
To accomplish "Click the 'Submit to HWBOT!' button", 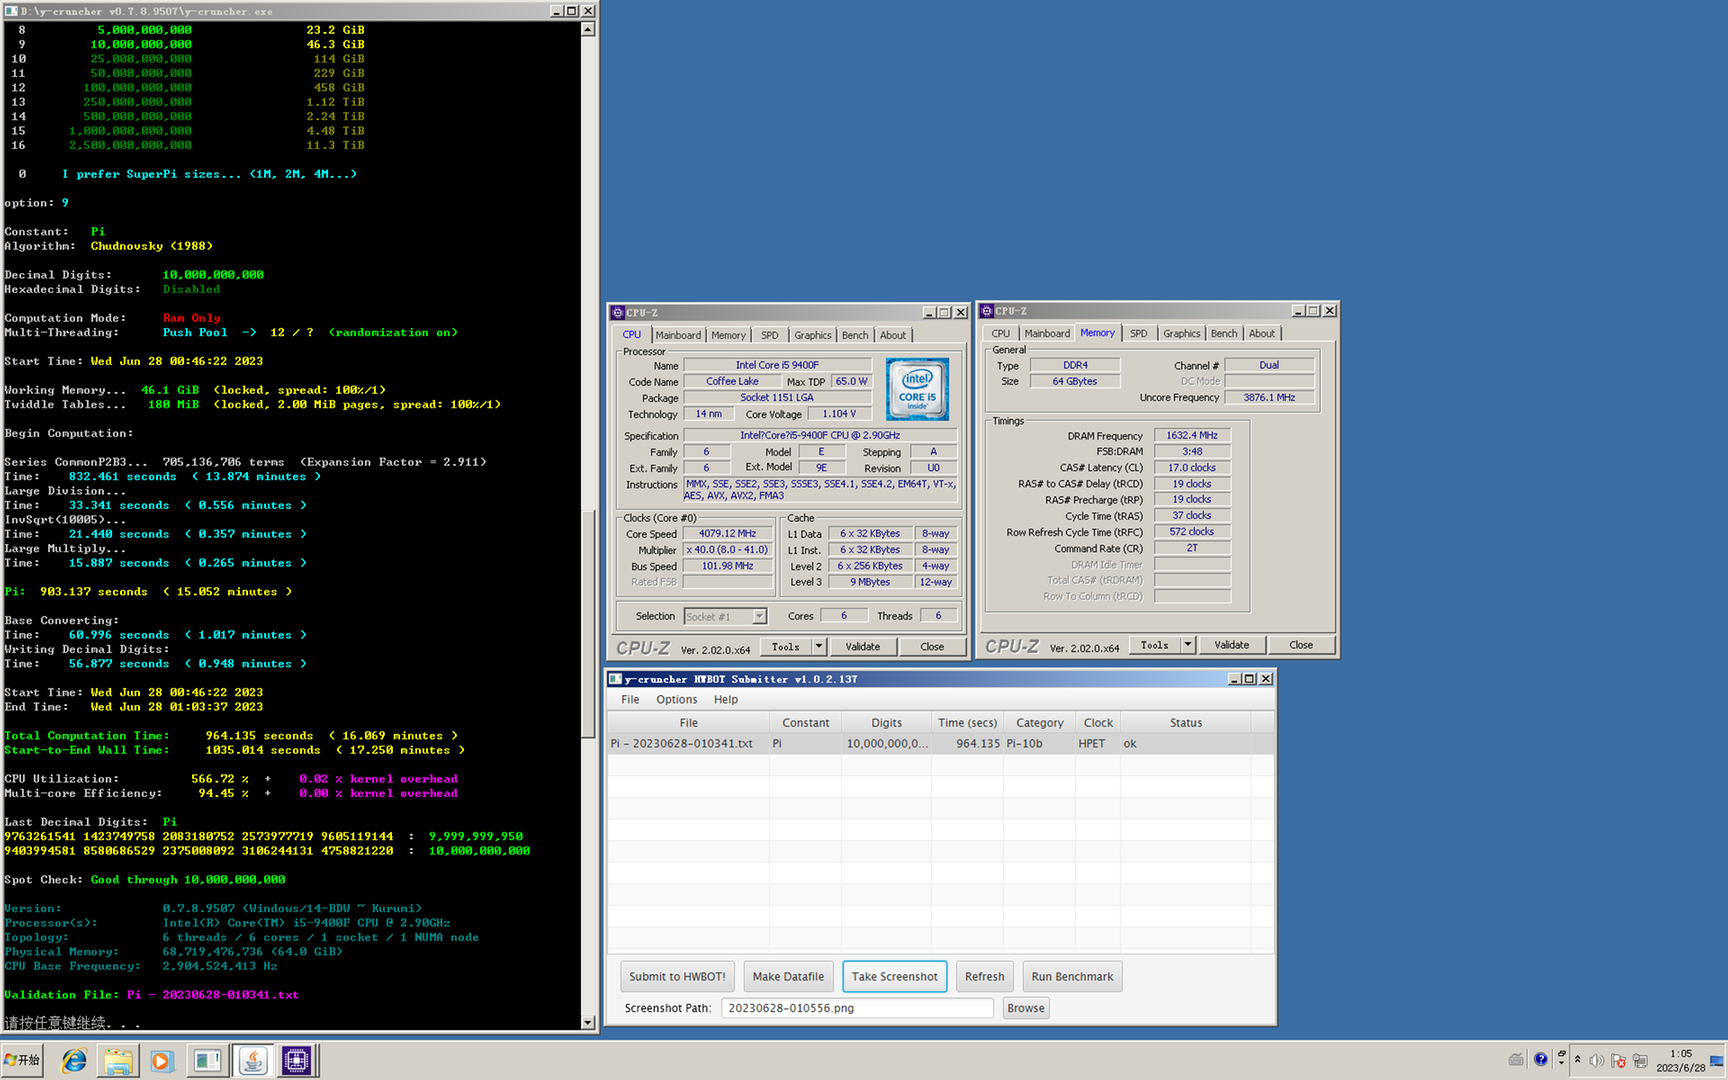I will click(x=677, y=977).
